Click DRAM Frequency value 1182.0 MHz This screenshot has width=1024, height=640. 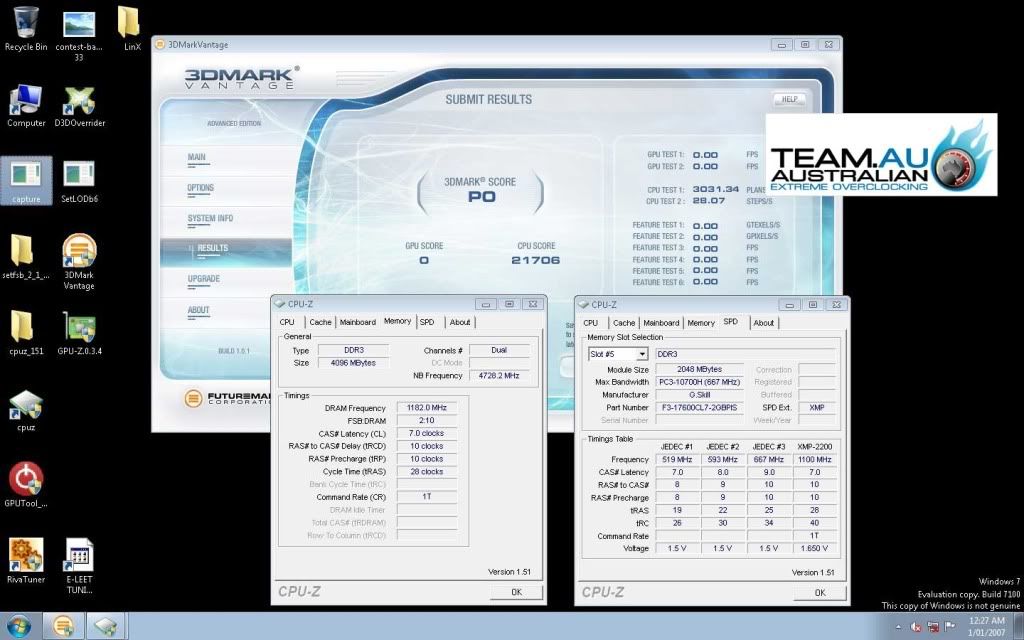(427, 408)
